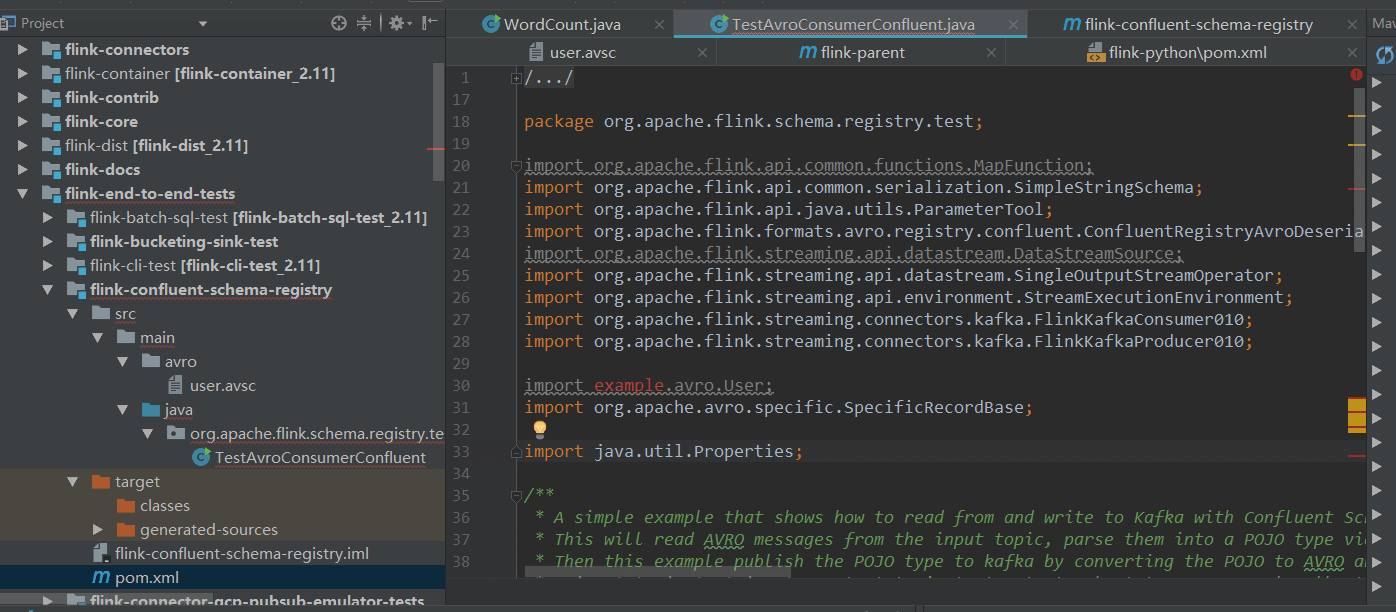1396x612 pixels.
Task: Click the Collapse All icon in Project panel
Action: (x=364, y=23)
